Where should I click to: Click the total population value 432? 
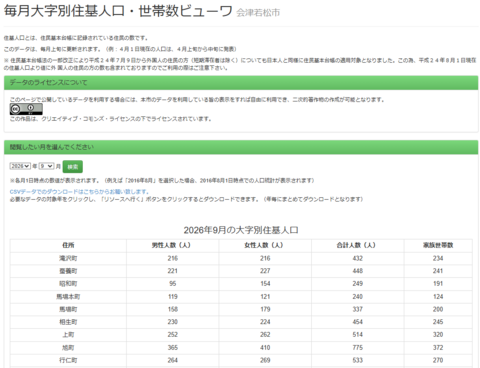[358, 258]
